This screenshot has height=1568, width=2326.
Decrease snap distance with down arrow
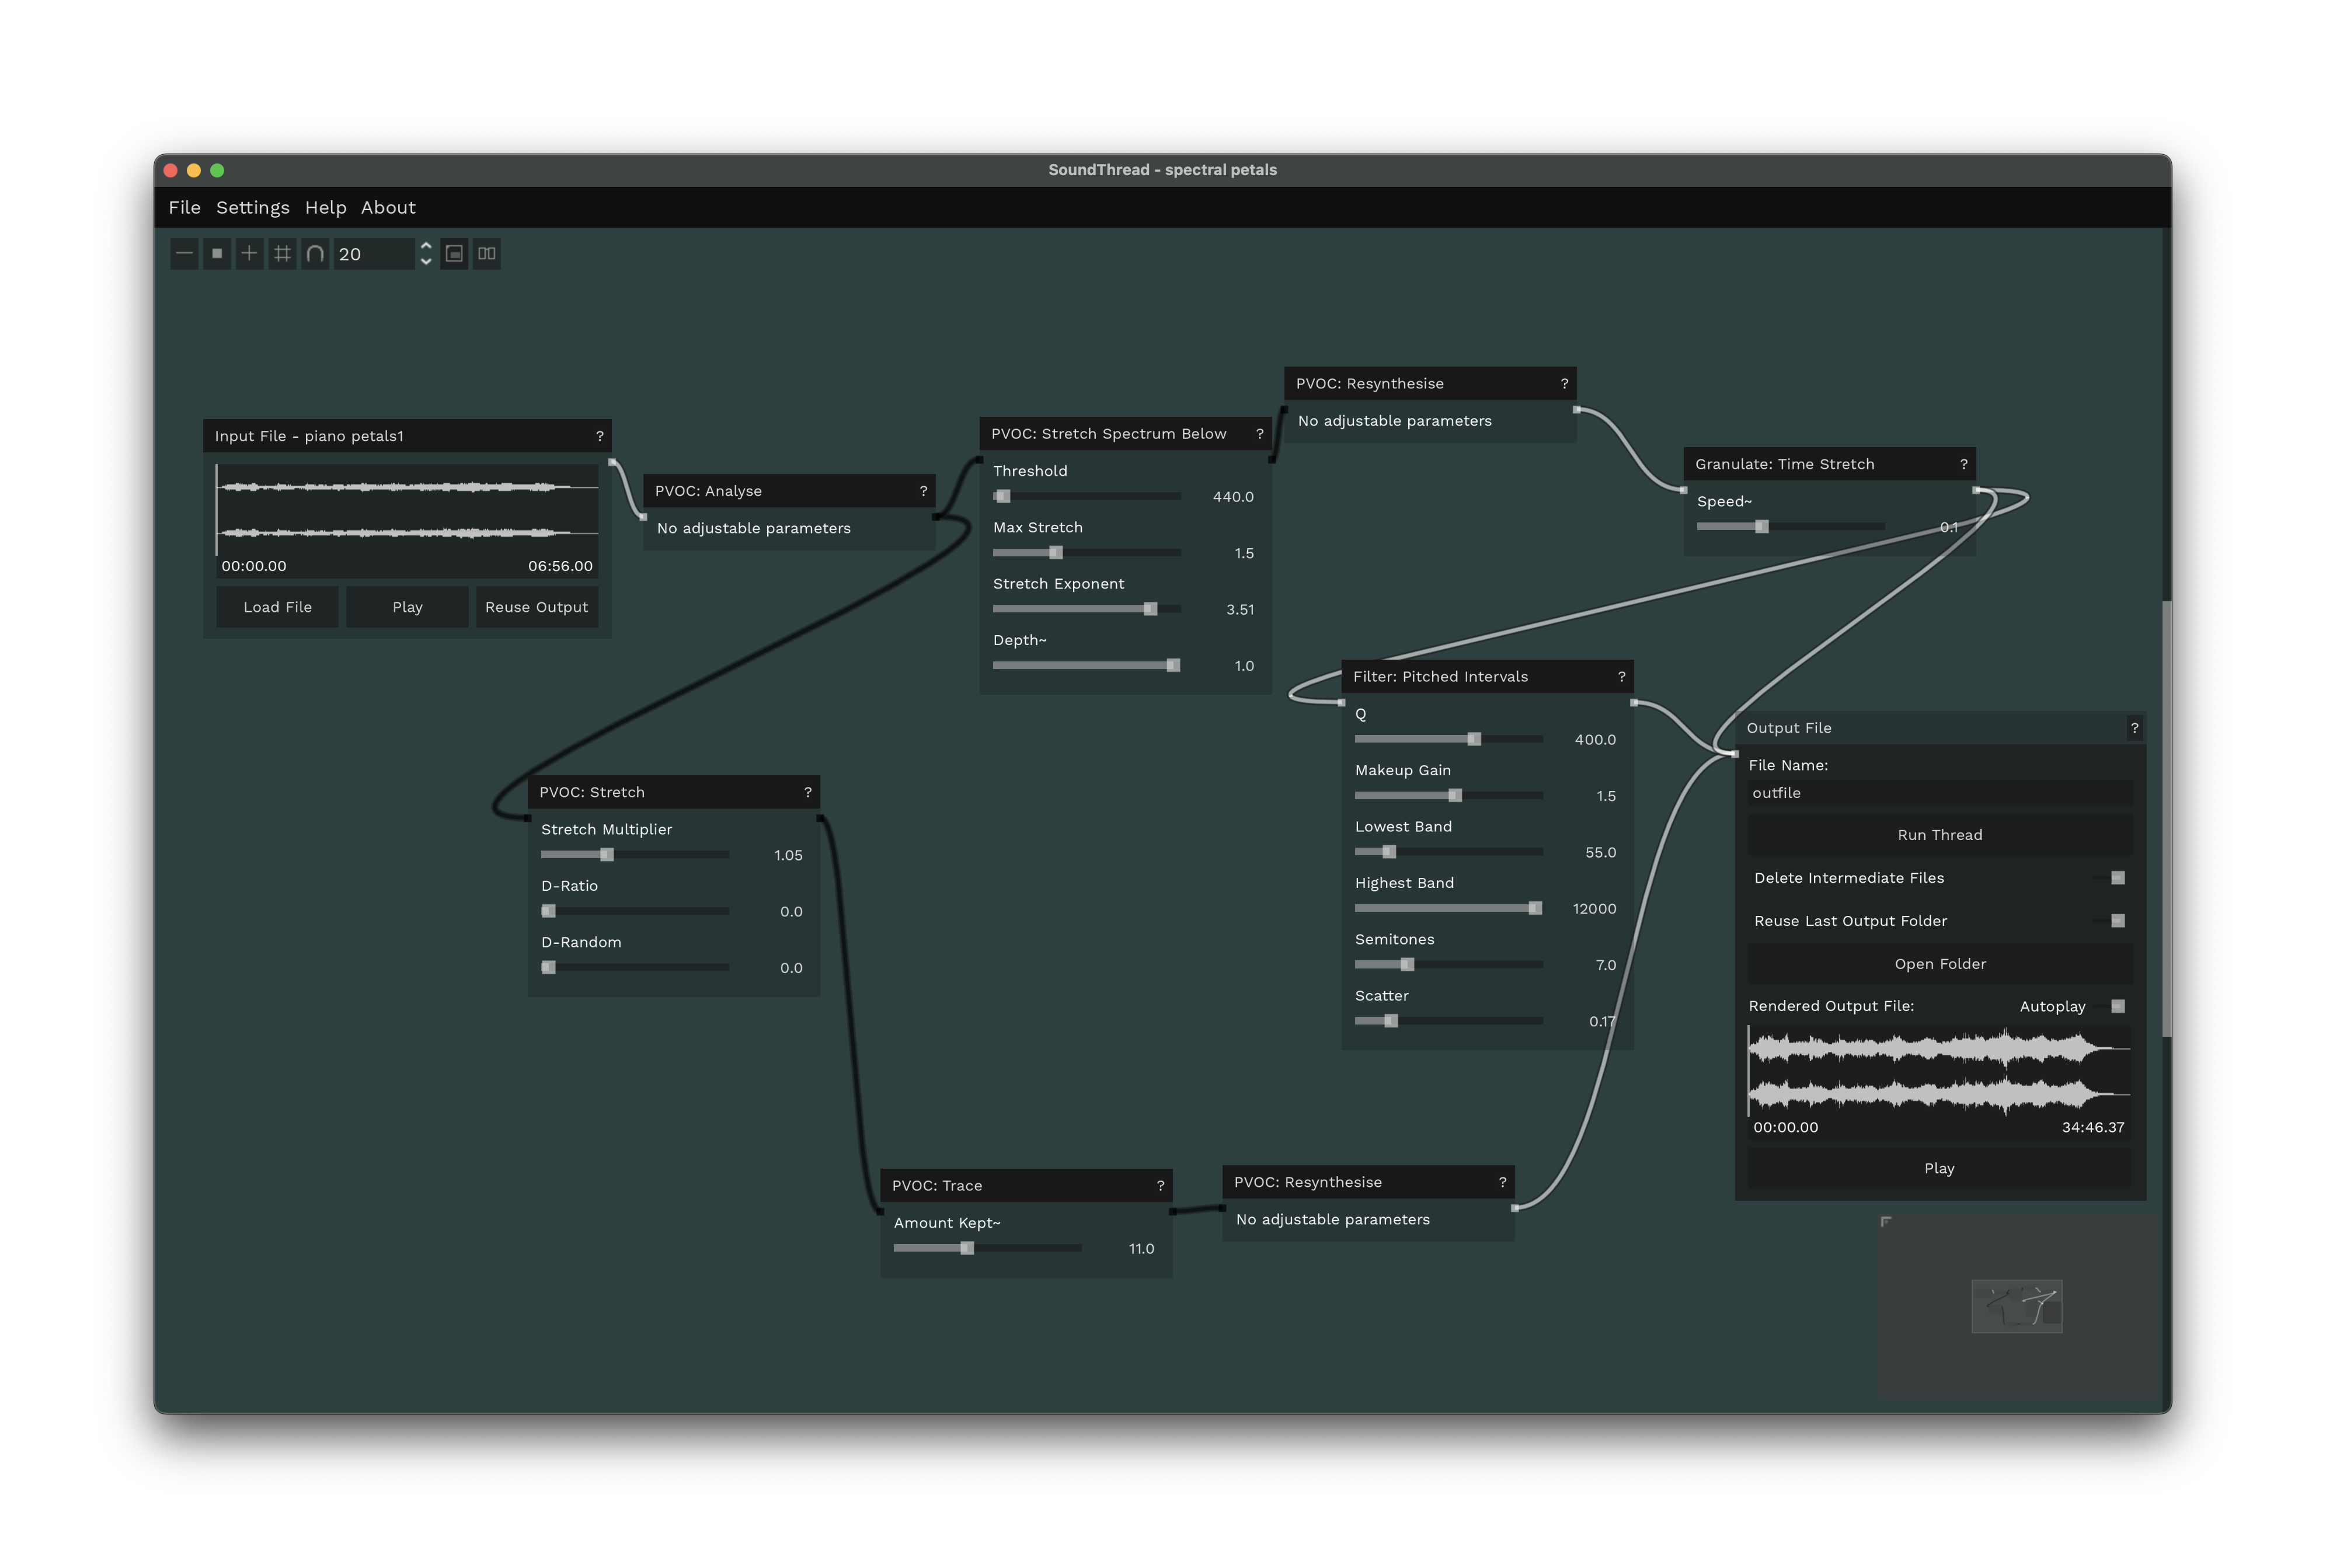click(426, 261)
